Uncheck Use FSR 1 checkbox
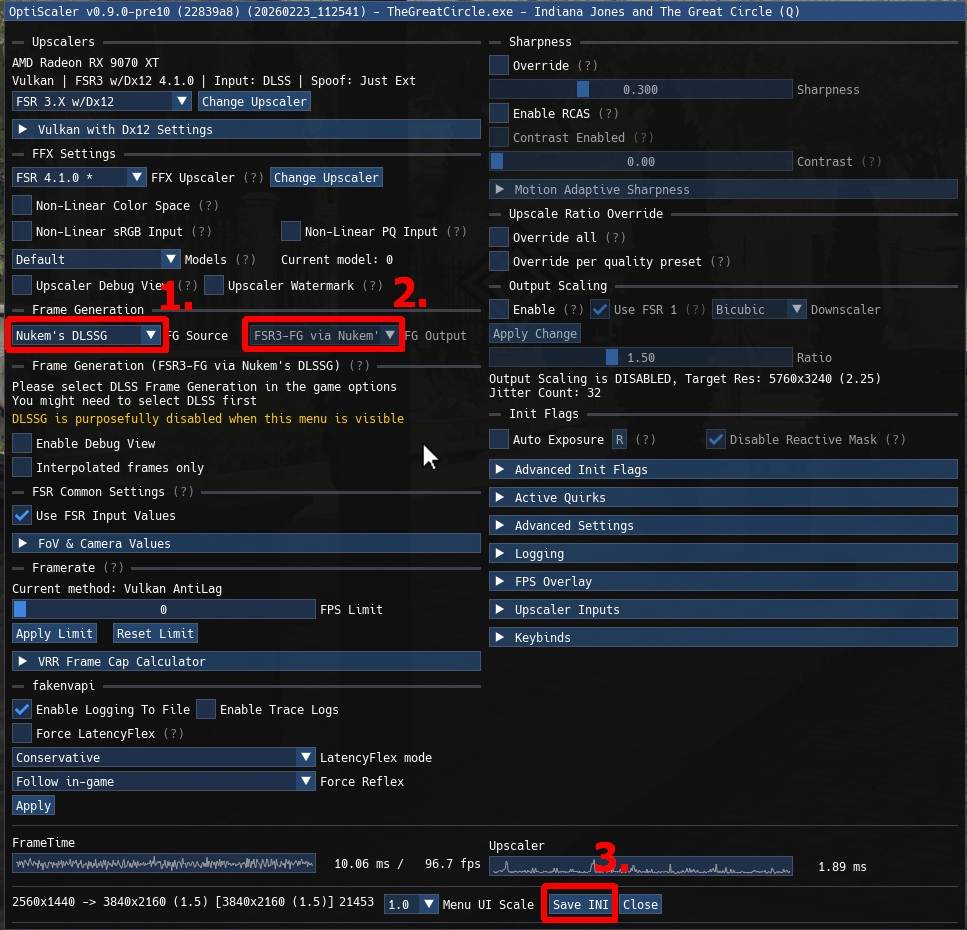This screenshot has height=930, width=967. (600, 310)
